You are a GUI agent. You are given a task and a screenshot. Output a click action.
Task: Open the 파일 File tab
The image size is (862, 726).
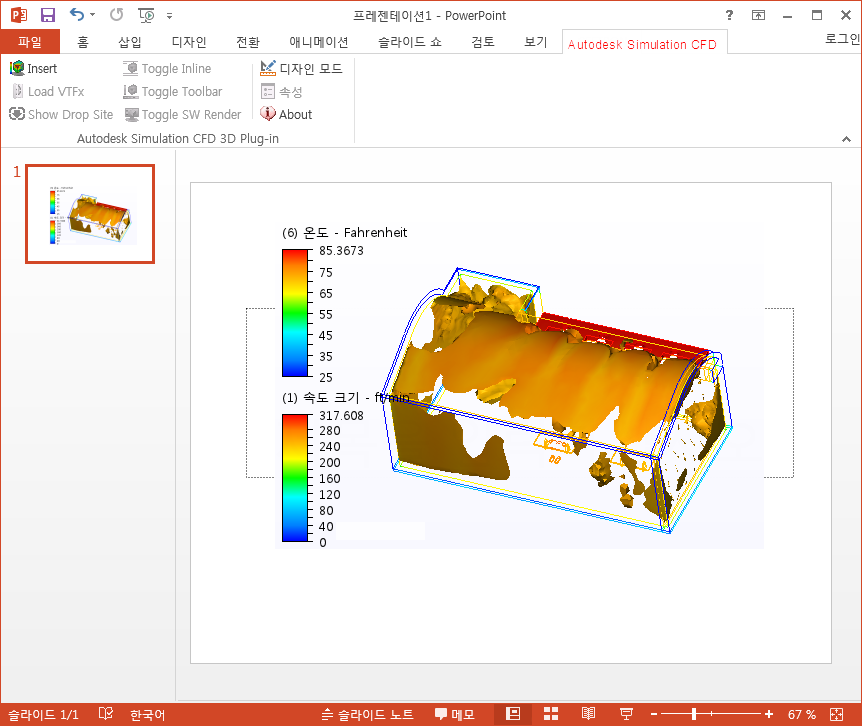point(30,42)
